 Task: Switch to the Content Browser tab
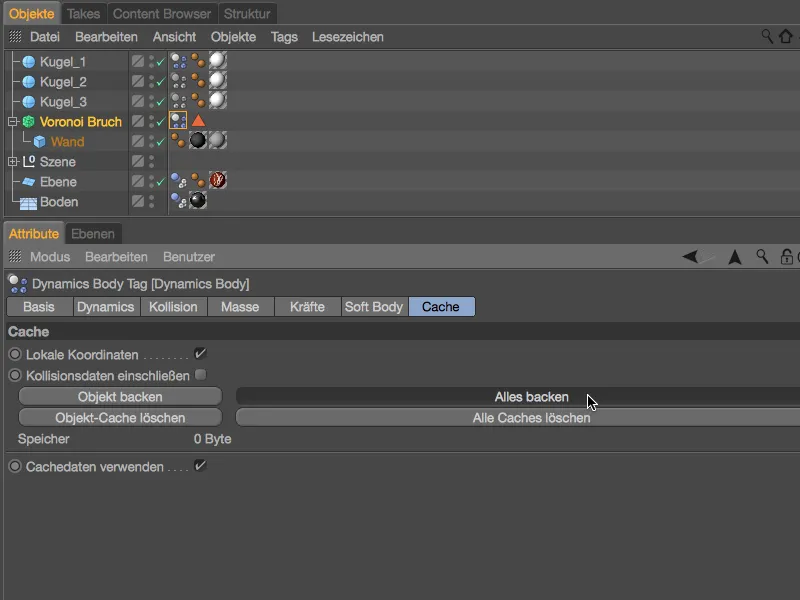[162, 14]
